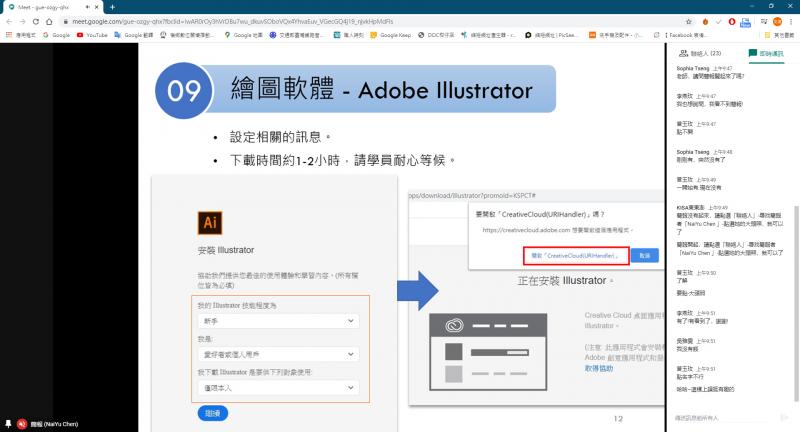Expand the Other bookmarks folder
The image size is (800, 432).
tap(779, 35)
